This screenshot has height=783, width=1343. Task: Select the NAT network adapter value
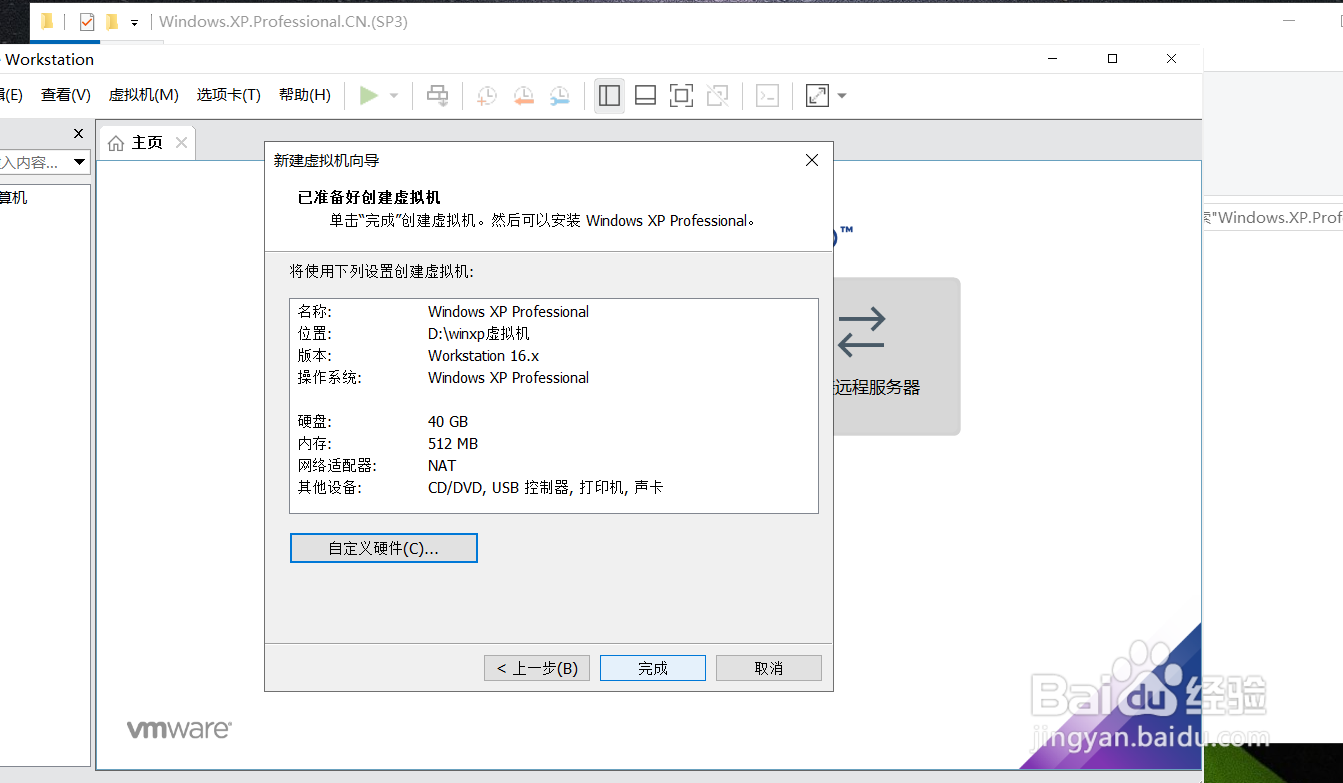coord(442,466)
